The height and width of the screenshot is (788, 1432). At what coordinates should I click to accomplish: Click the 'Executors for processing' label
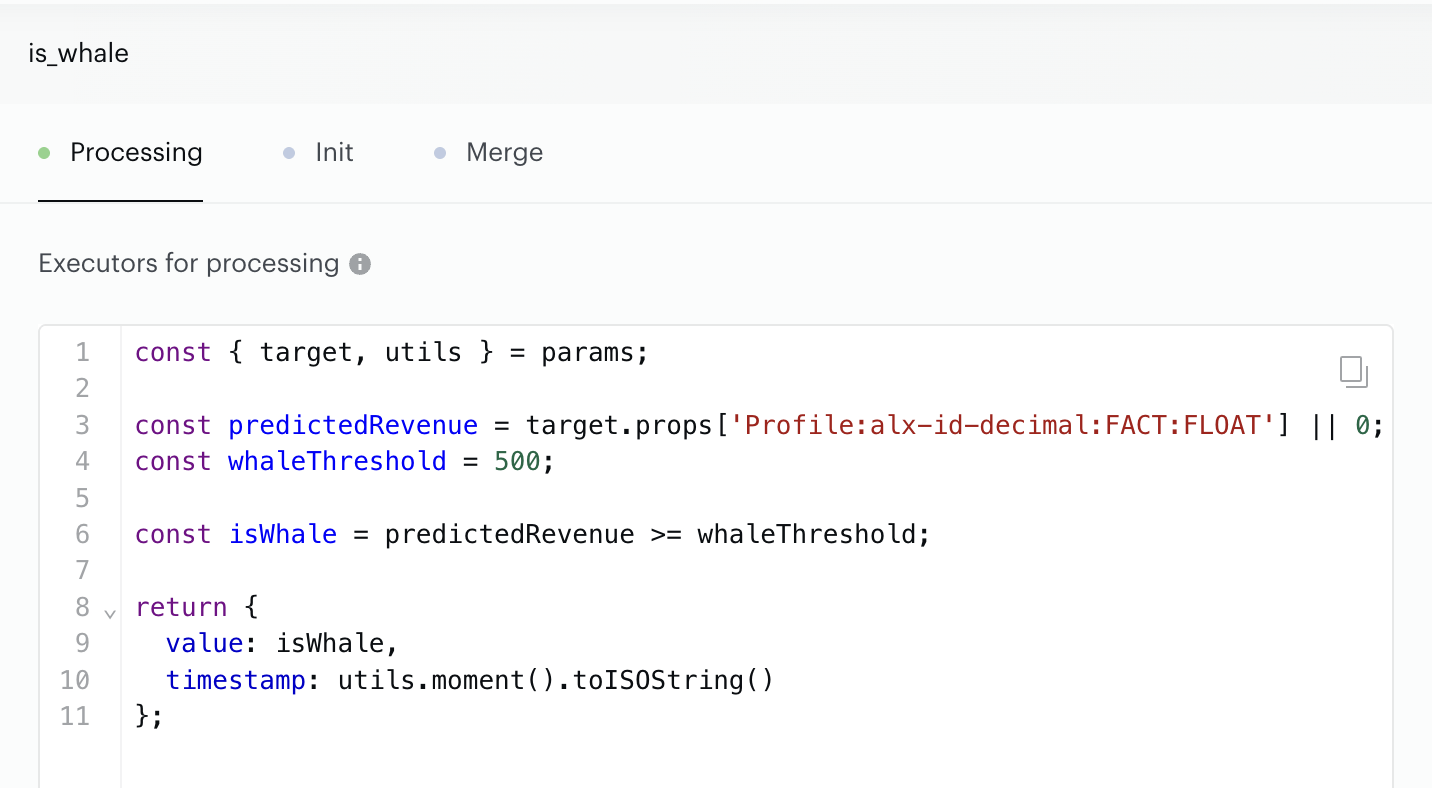click(x=189, y=264)
